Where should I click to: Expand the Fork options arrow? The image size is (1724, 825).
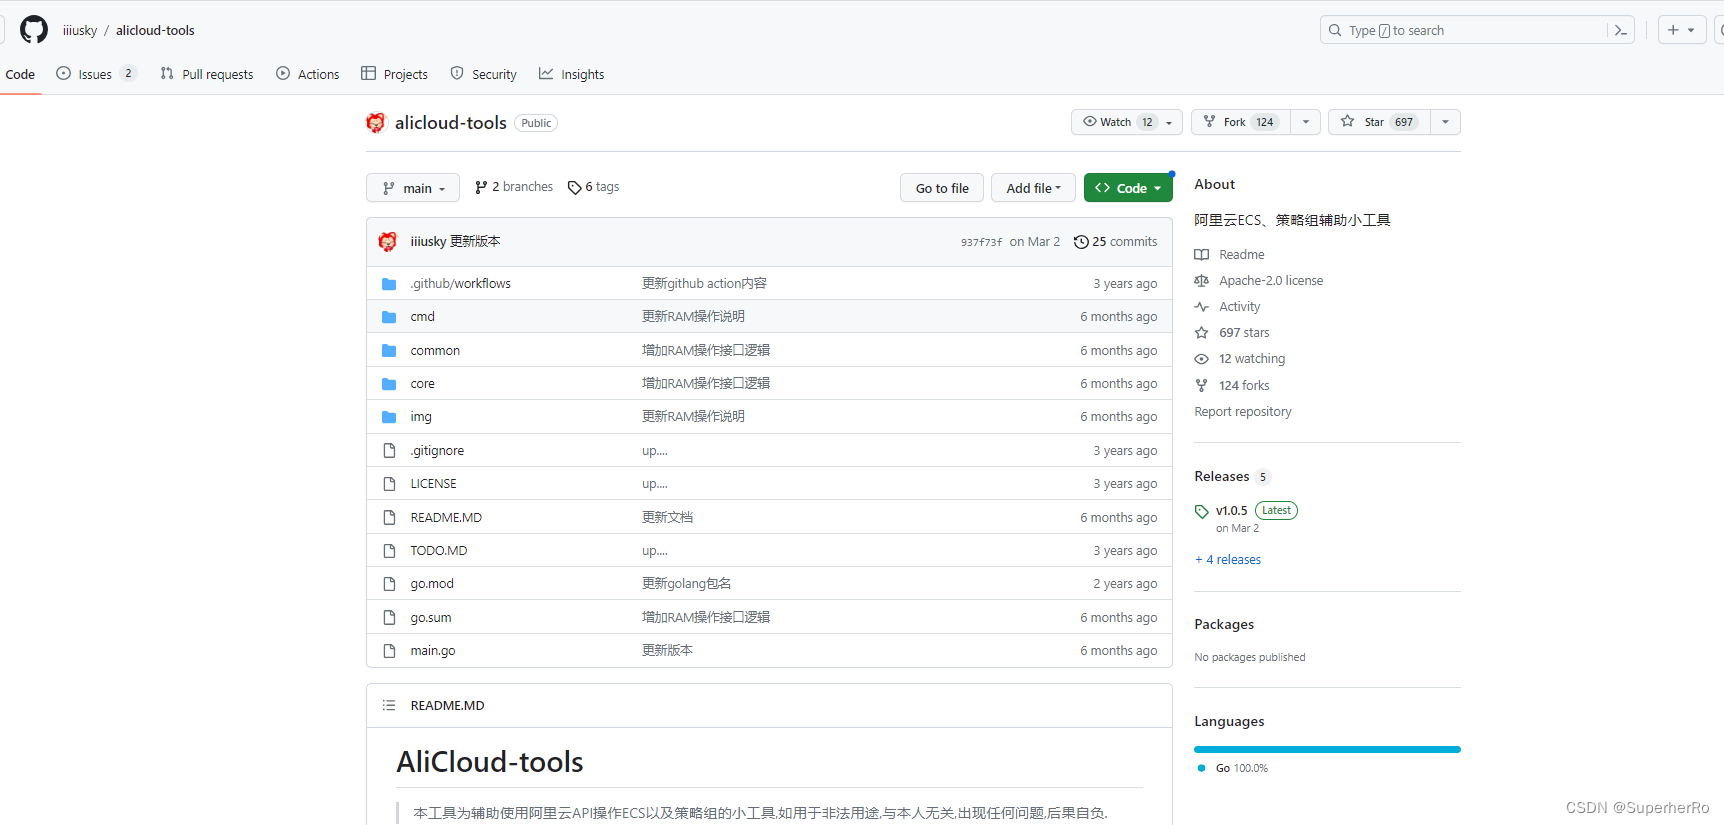tap(1305, 122)
